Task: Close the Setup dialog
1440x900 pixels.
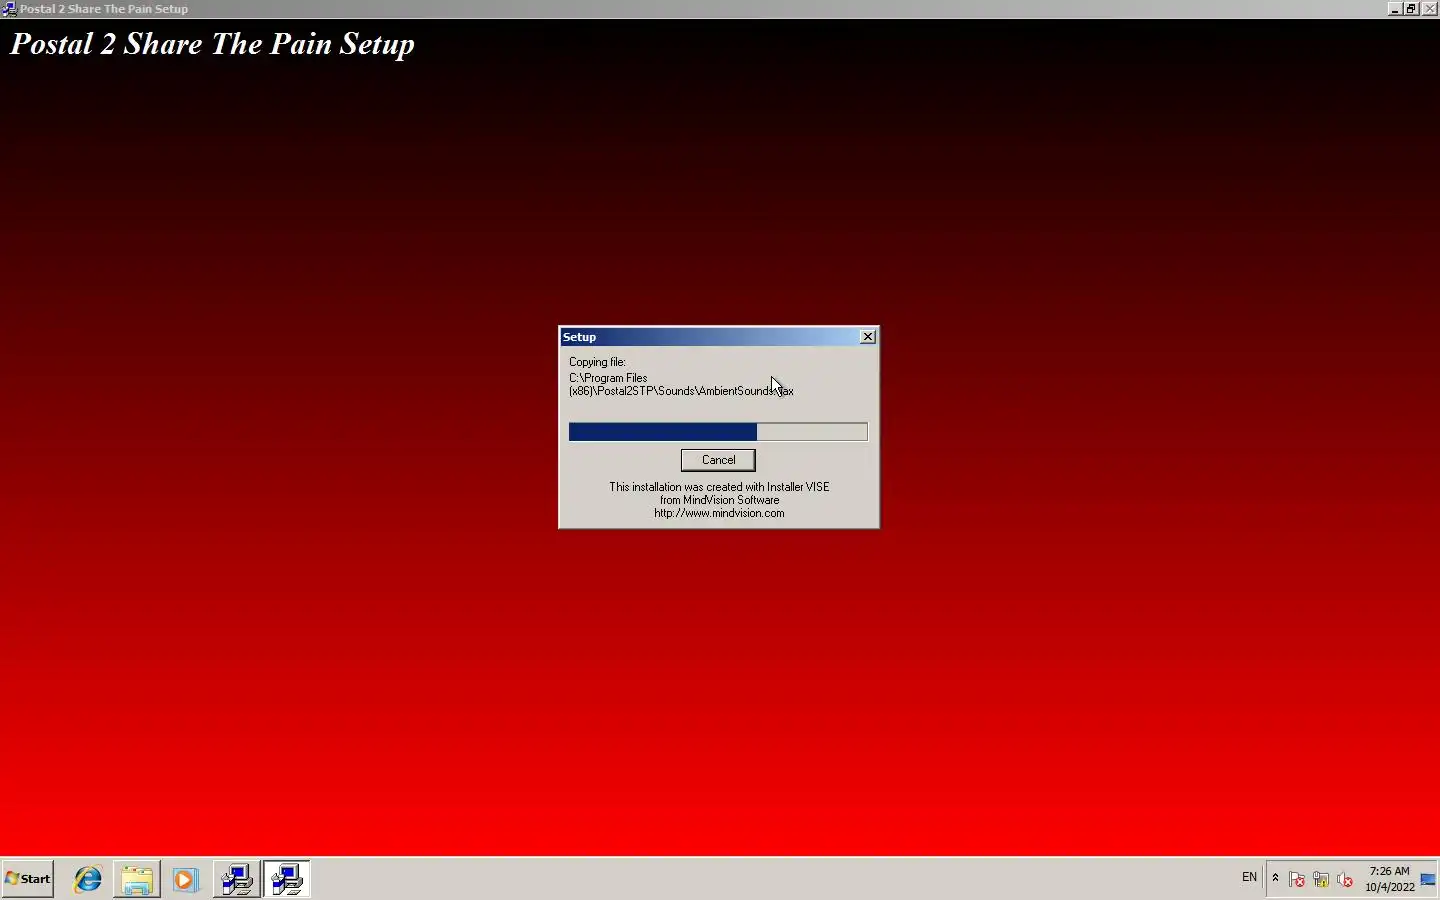Action: (x=868, y=337)
